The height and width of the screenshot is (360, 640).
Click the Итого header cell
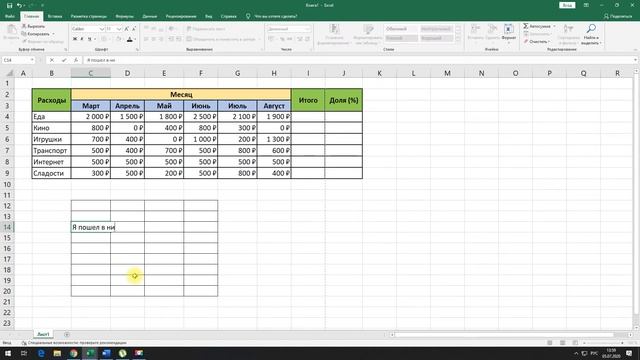(x=308, y=100)
